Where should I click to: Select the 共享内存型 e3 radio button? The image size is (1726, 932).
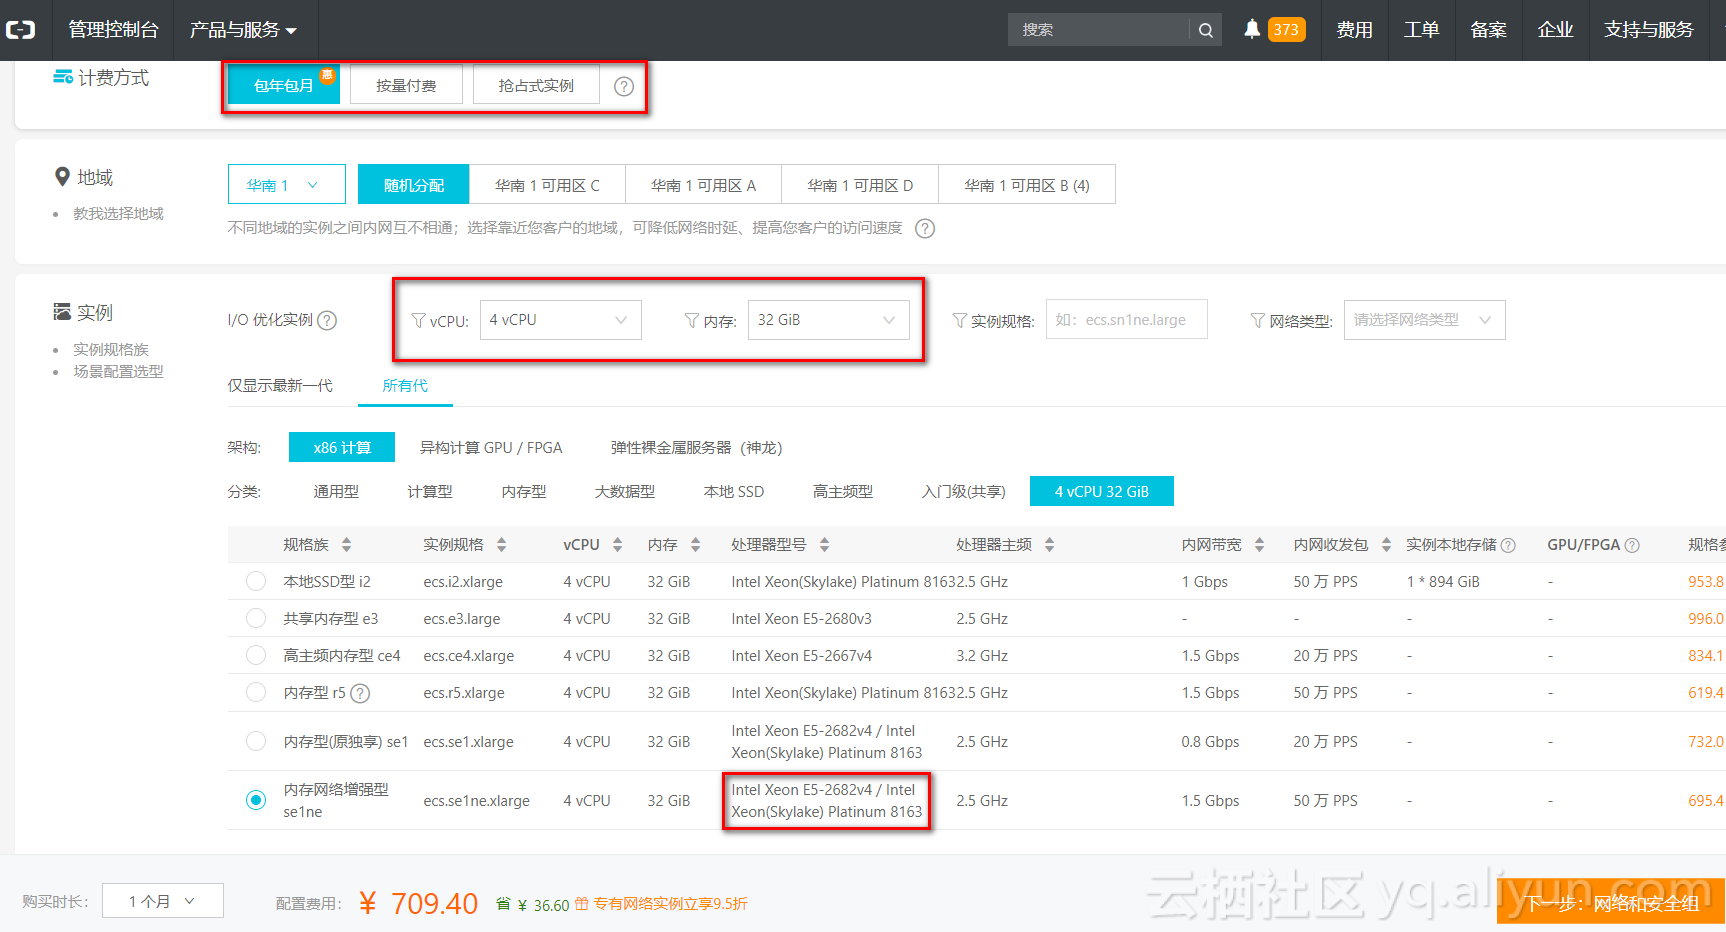(256, 618)
